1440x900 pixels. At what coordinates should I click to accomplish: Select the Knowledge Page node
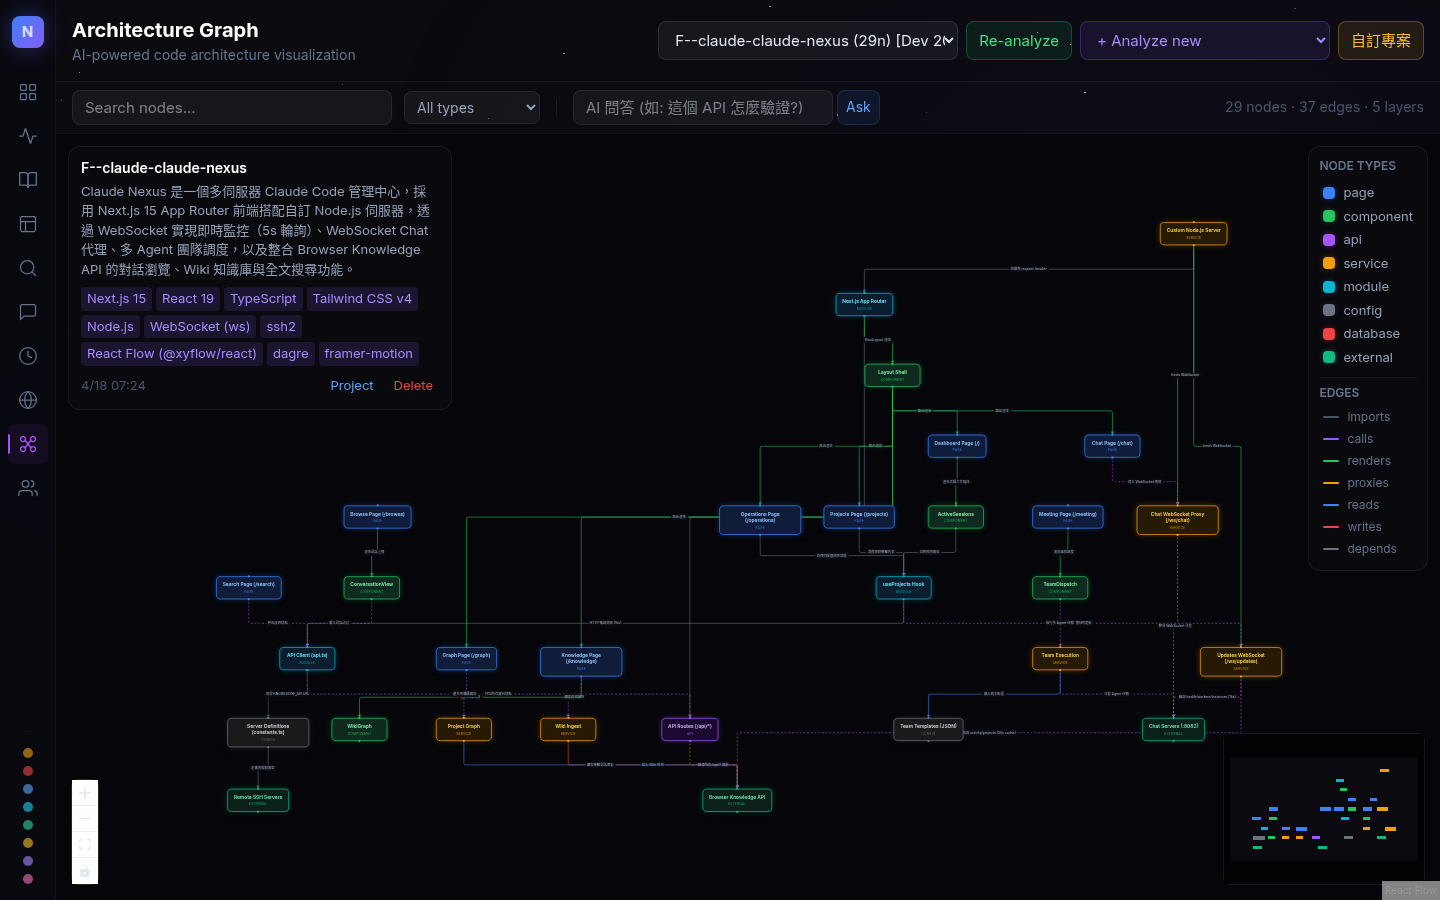coord(581,661)
